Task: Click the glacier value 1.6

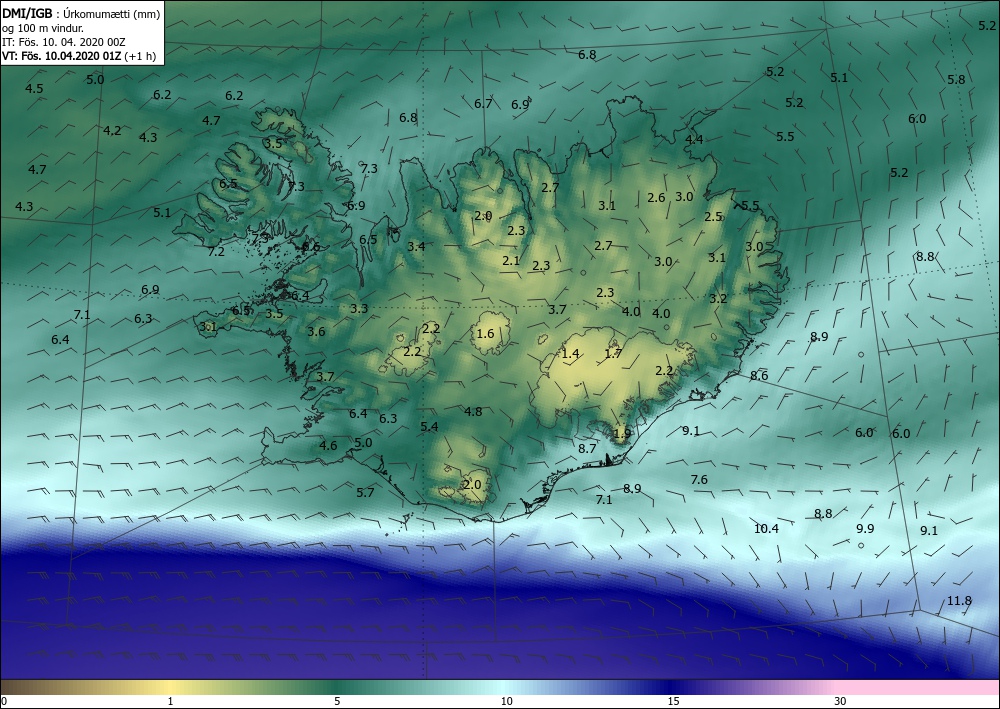Action: click(485, 333)
